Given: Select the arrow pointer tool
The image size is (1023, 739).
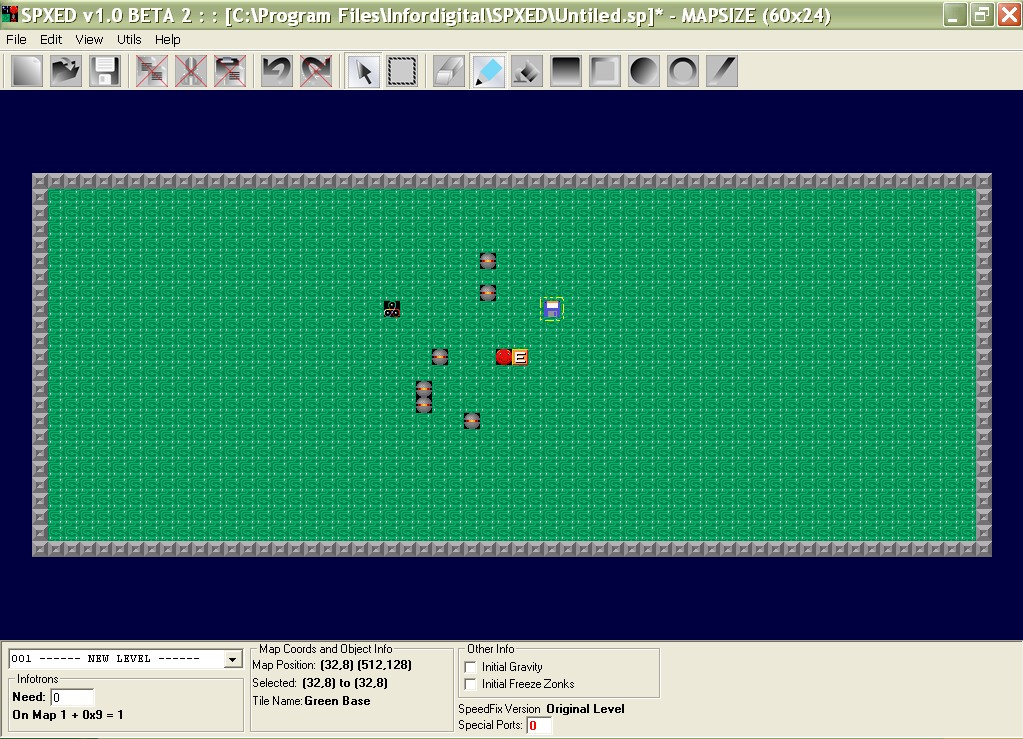Looking at the screenshot, I should point(363,71).
